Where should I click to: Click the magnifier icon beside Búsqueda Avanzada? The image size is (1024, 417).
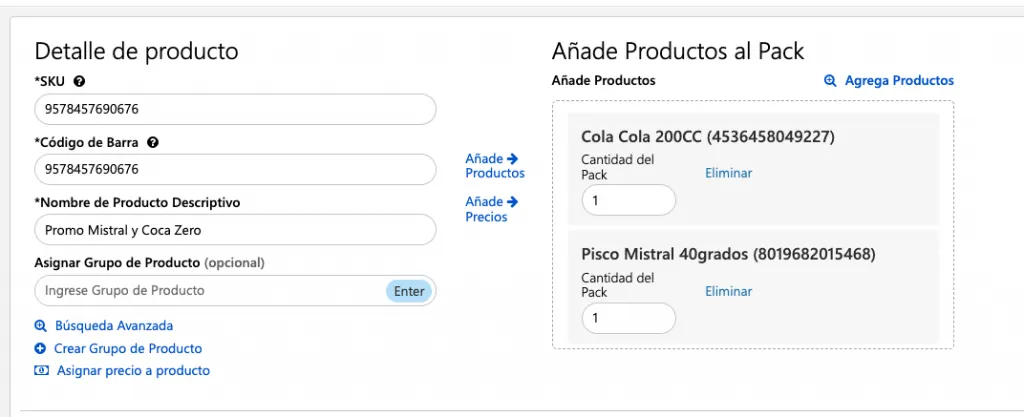click(x=40, y=326)
